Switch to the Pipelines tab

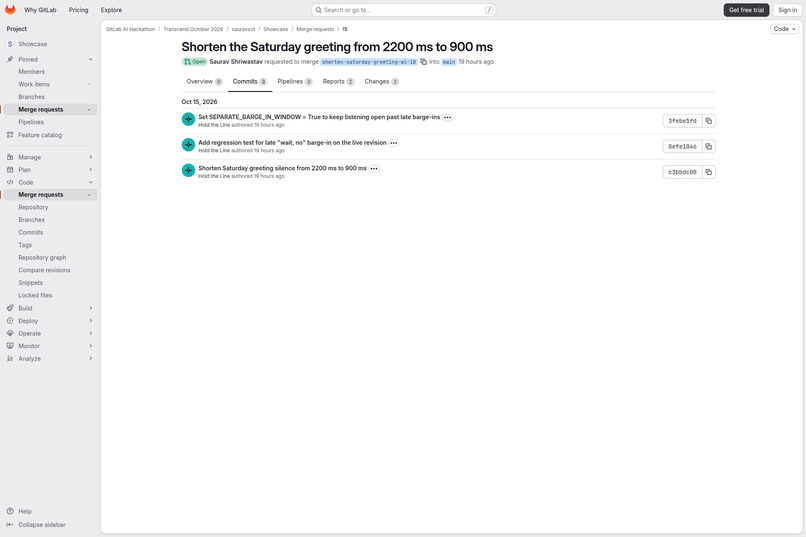click(295, 82)
